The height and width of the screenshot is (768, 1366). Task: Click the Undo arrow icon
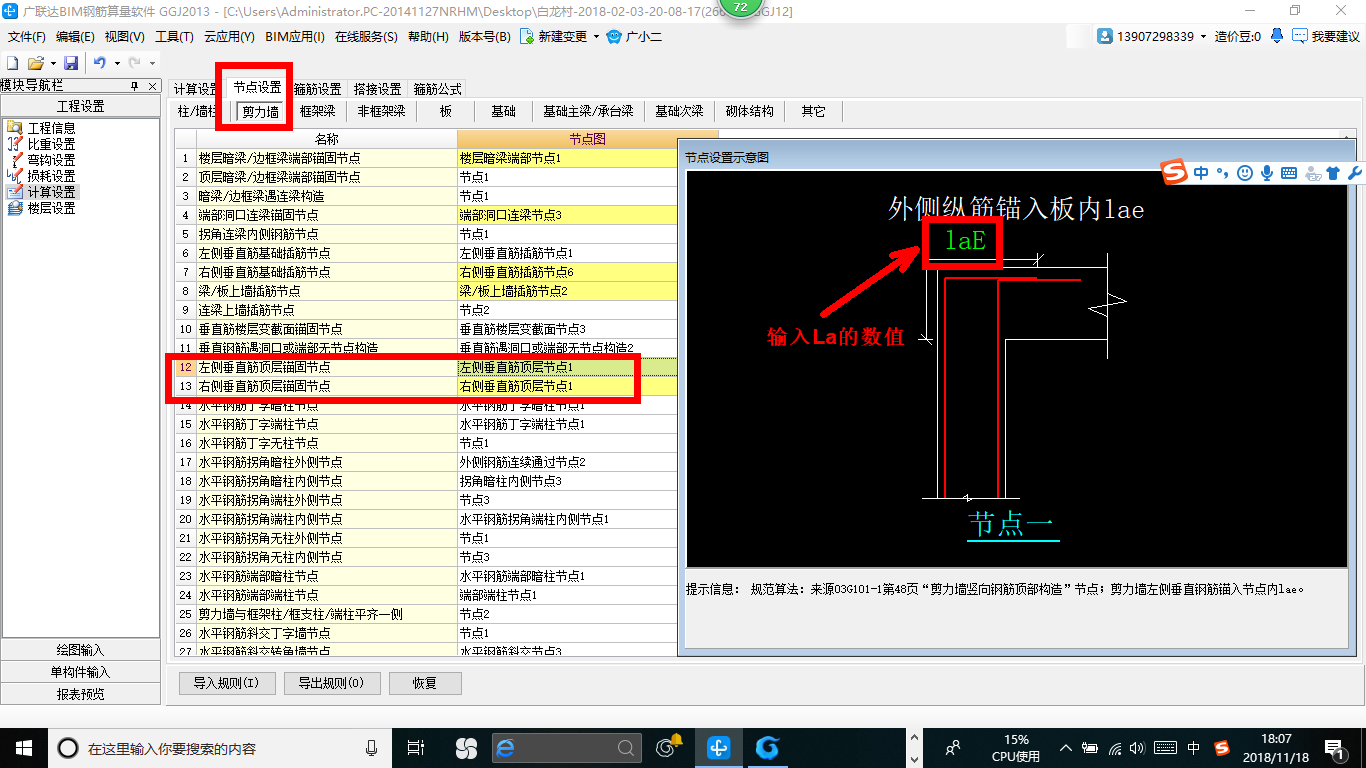[x=99, y=62]
